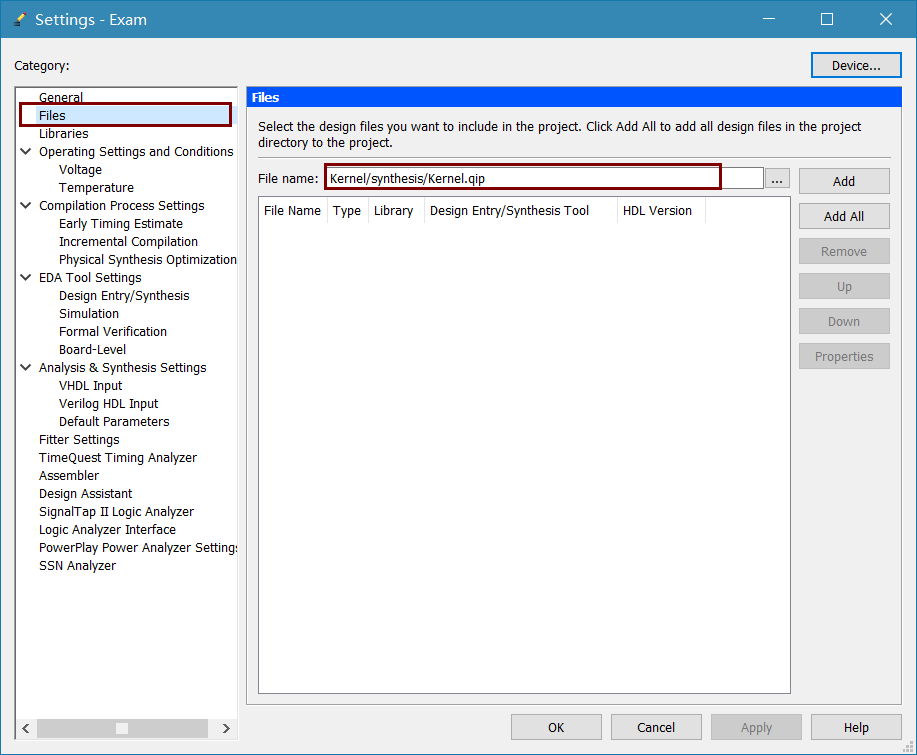Screen dimensions: 917x755
Task: Click the Up button
Action: click(x=844, y=287)
